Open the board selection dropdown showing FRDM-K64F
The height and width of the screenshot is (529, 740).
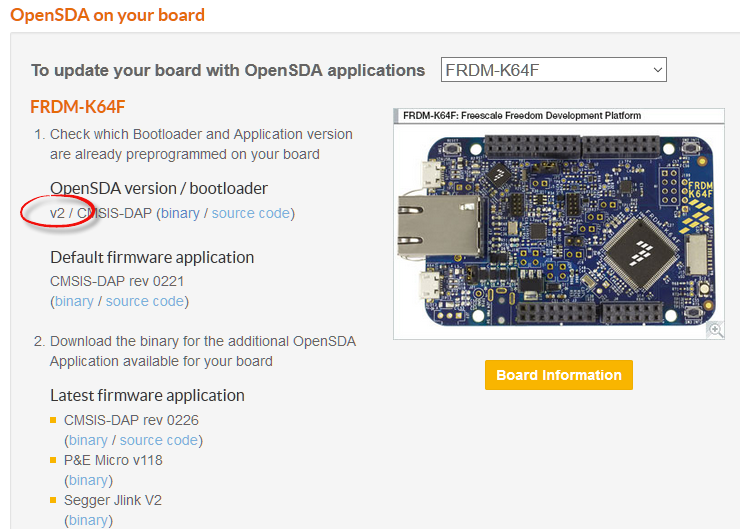tap(553, 70)
